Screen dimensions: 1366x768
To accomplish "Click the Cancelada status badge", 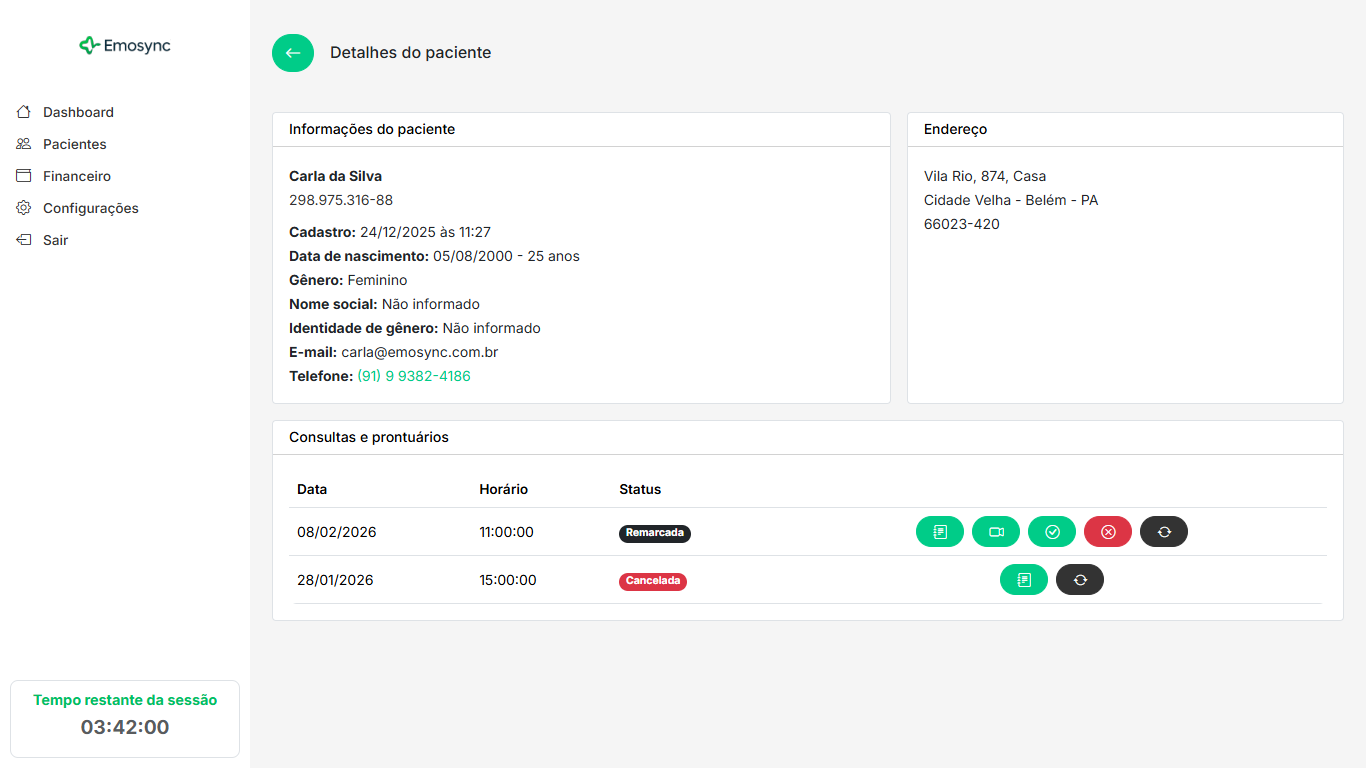I will (652, 581).
